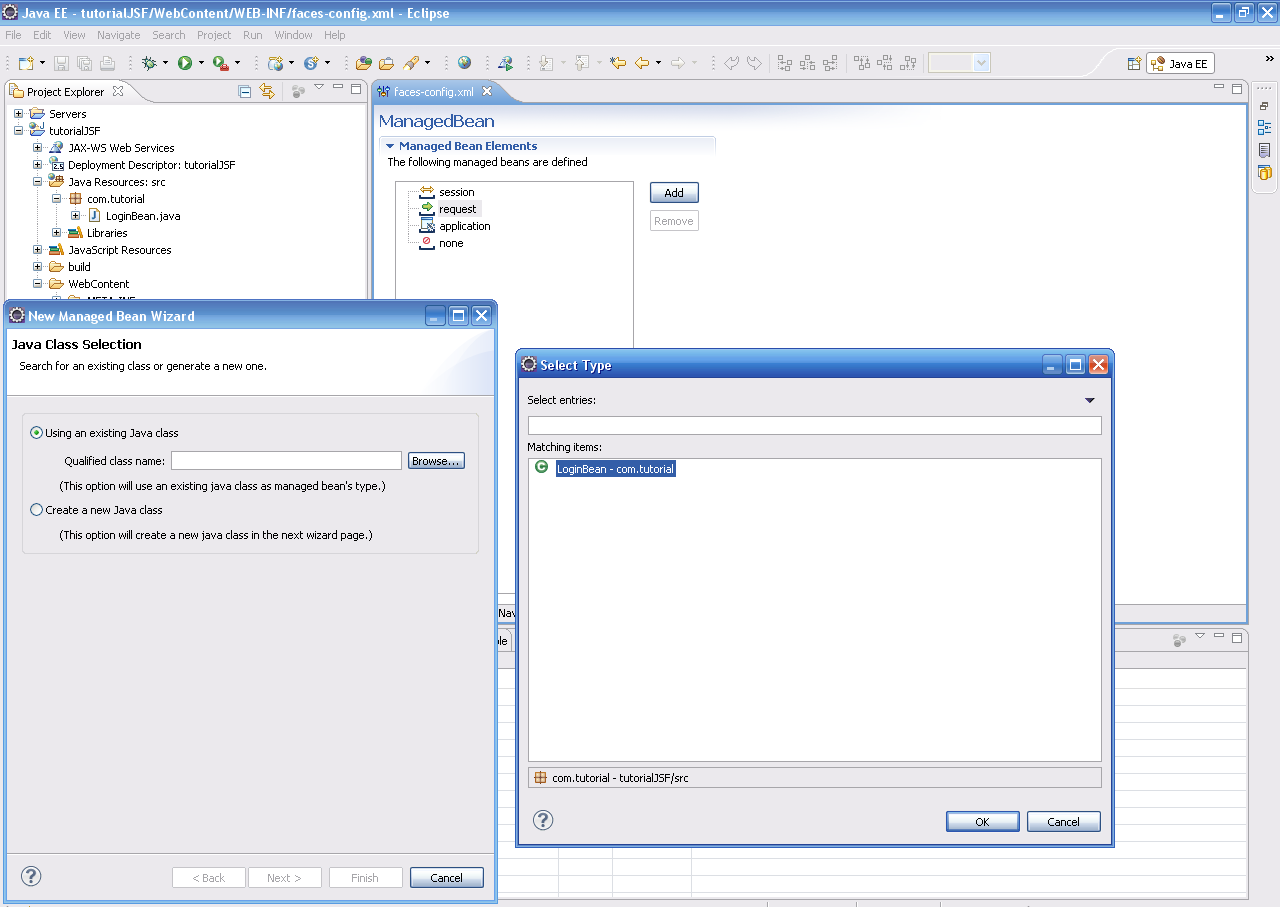Expand the Servers tree node
This screenshot has height=907, width=1280.
[x=19, y=114]
